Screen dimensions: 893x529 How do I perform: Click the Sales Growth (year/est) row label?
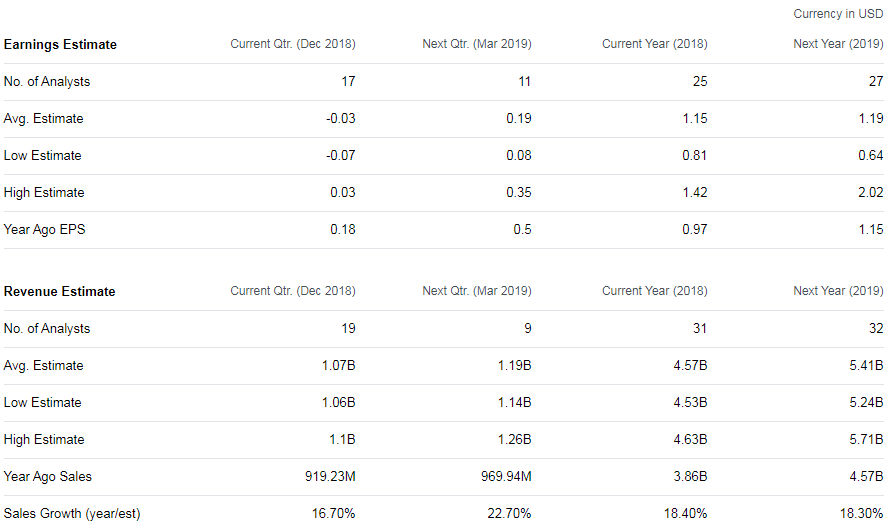click(72, 513)
